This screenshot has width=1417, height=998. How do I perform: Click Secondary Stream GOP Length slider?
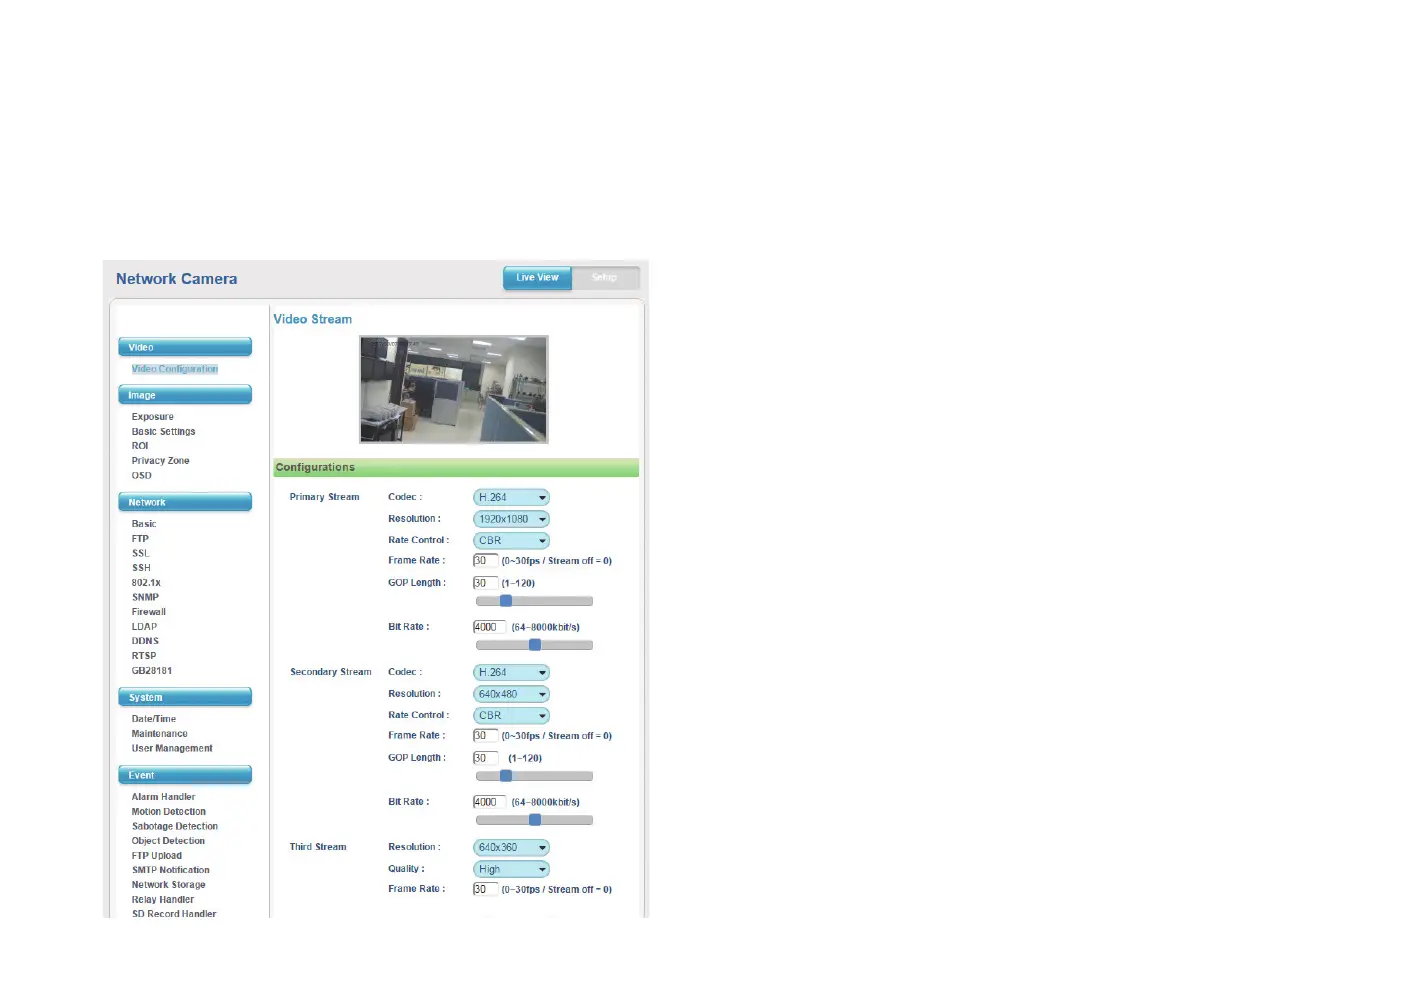click(534, 776)
